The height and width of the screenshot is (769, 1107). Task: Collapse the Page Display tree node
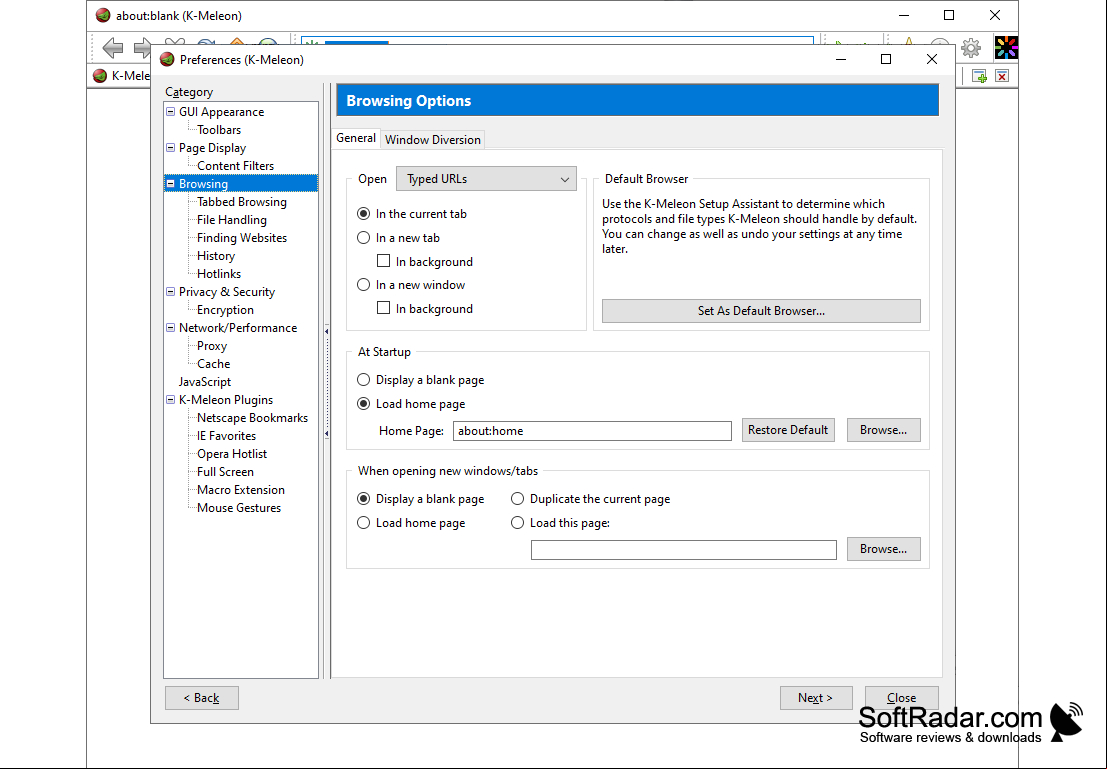(x=170, y=148)
